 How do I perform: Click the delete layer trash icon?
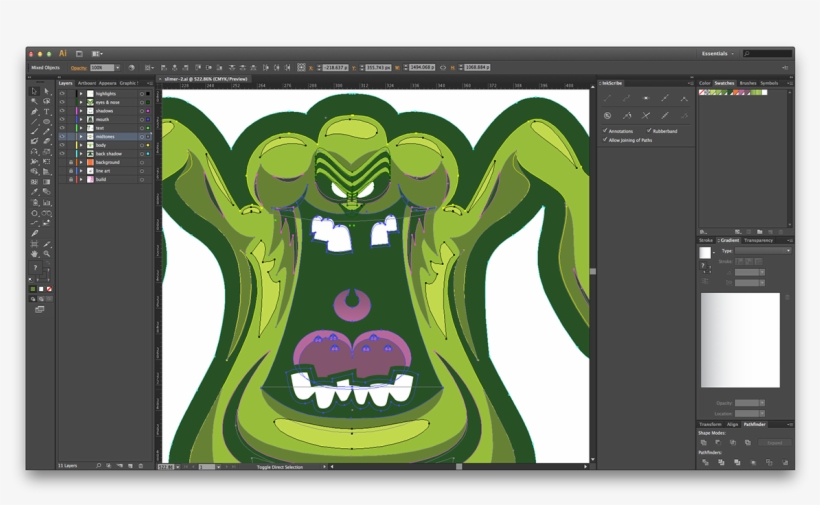pos(141,465)
